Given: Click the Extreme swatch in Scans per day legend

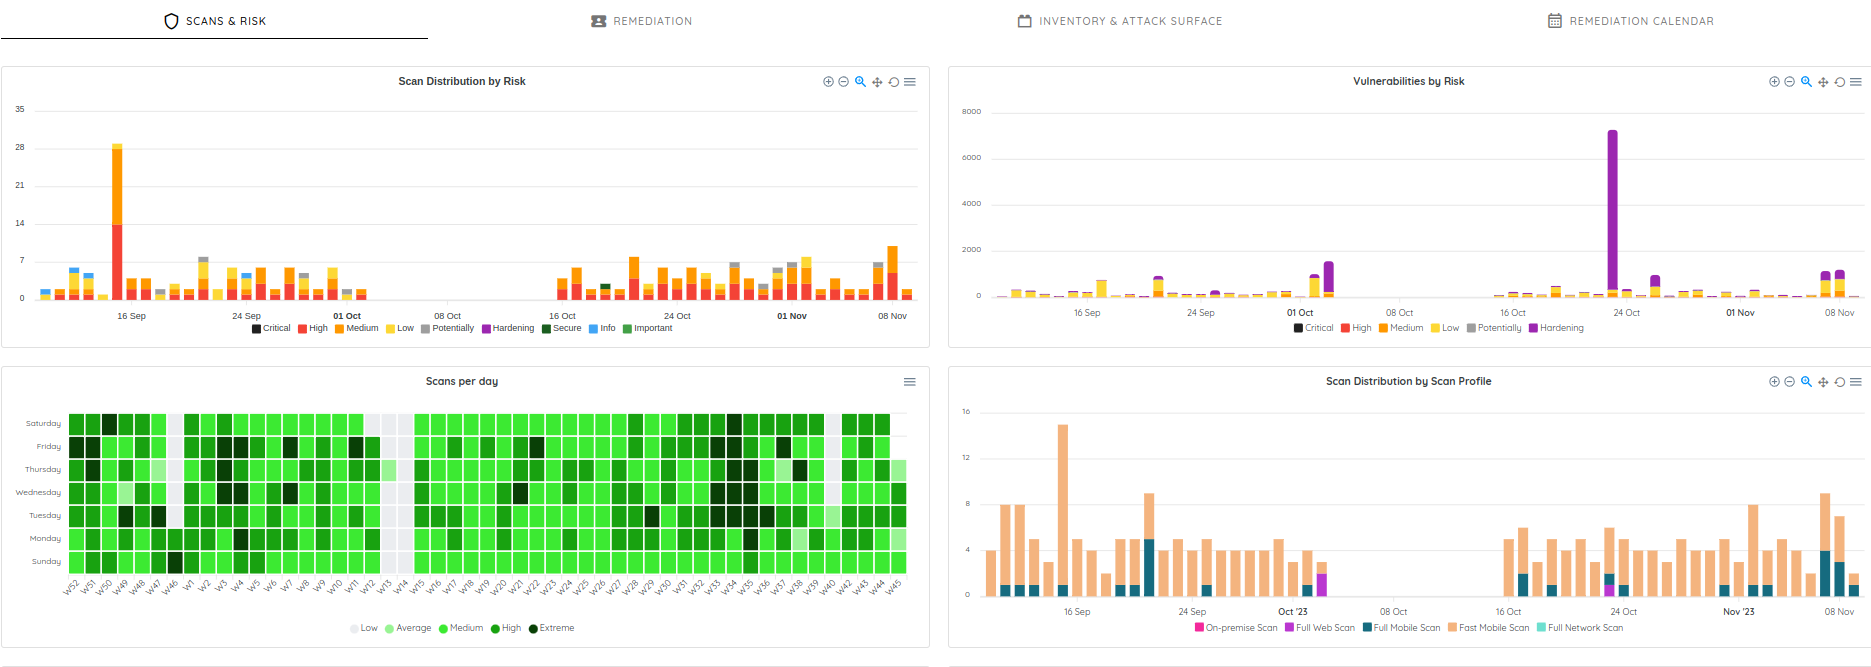Looking at the screenshot, I should 533,629.
